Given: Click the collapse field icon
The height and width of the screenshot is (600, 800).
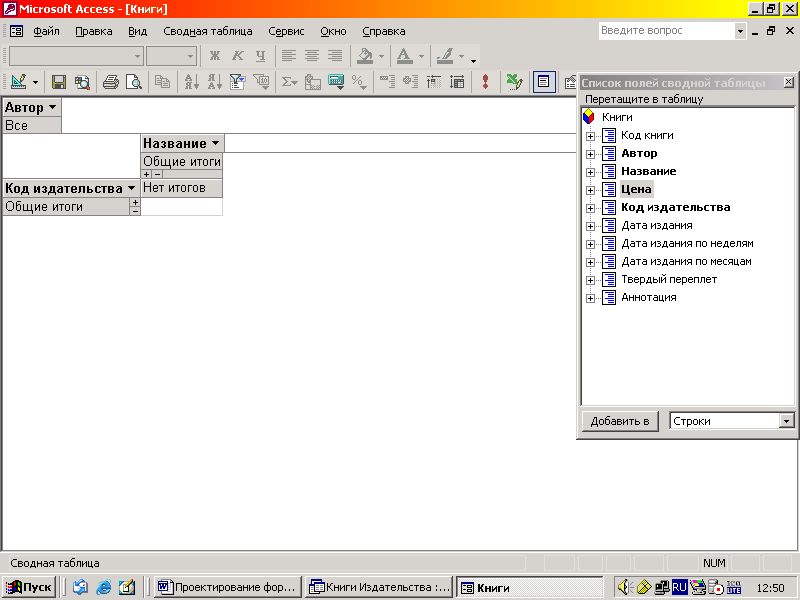Looking at the screenshot, I should [387, 82].
